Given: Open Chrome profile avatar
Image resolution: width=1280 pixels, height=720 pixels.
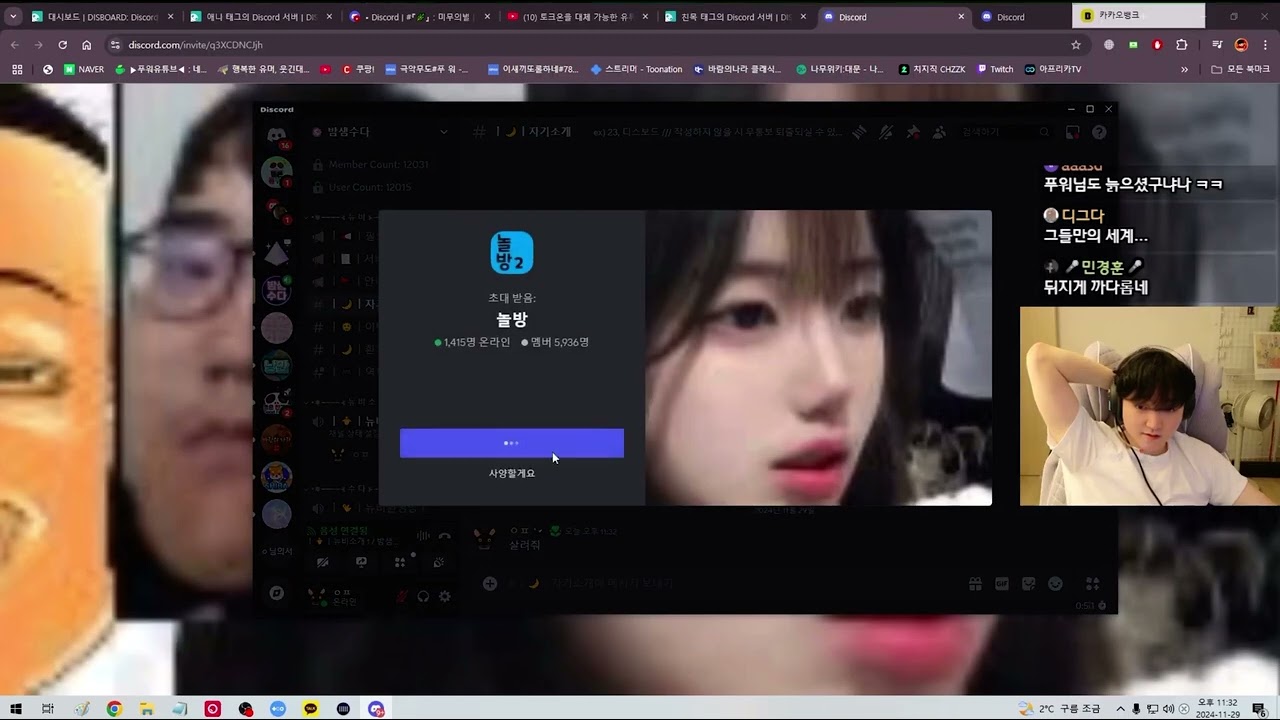Looking at the screenshot, I should point(1241,45).
